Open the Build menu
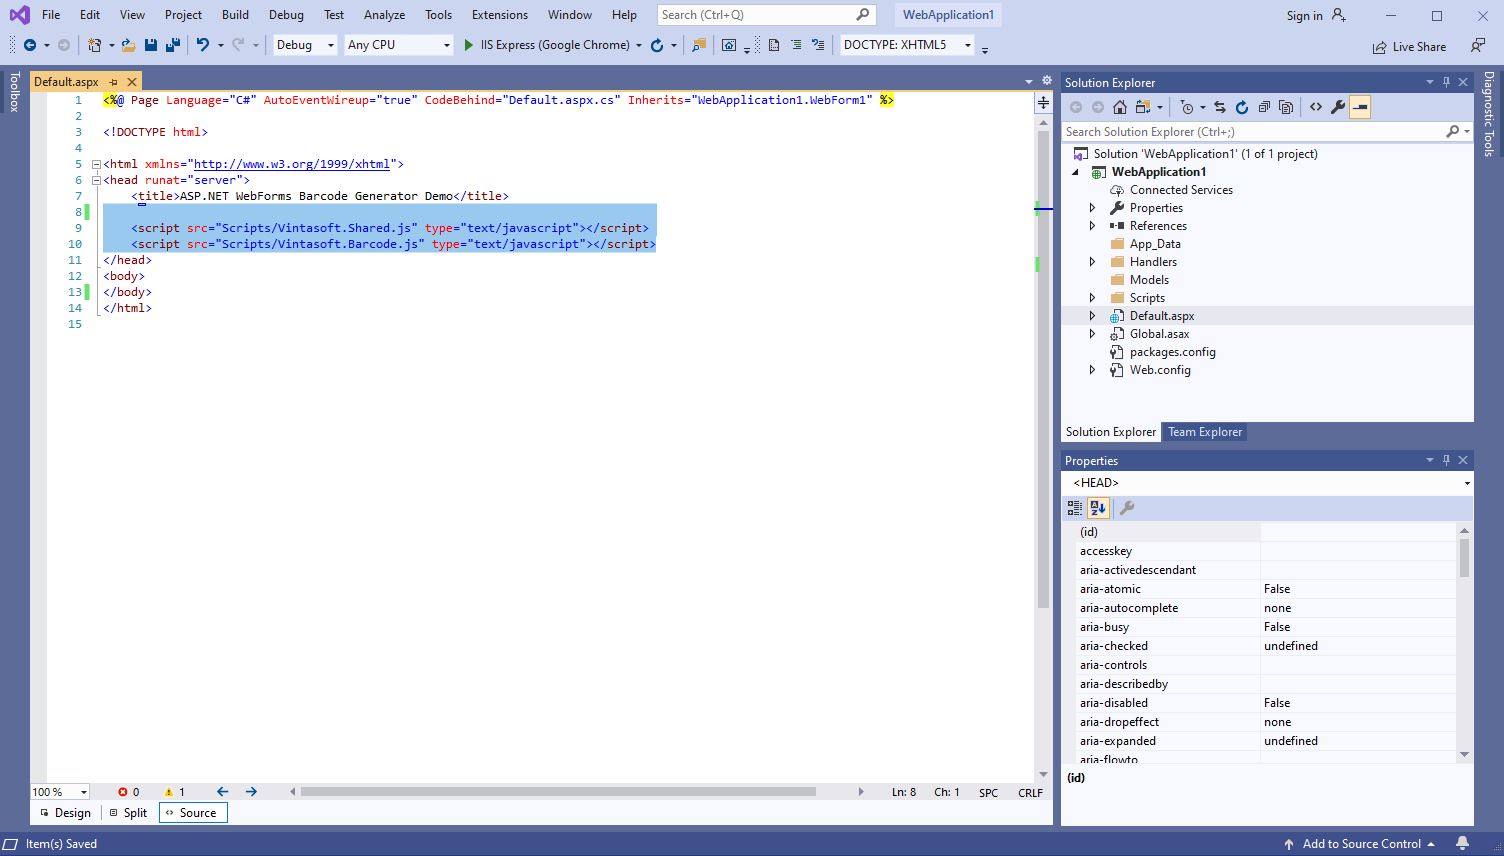The image size is (1504, 856). coord(235,15)
